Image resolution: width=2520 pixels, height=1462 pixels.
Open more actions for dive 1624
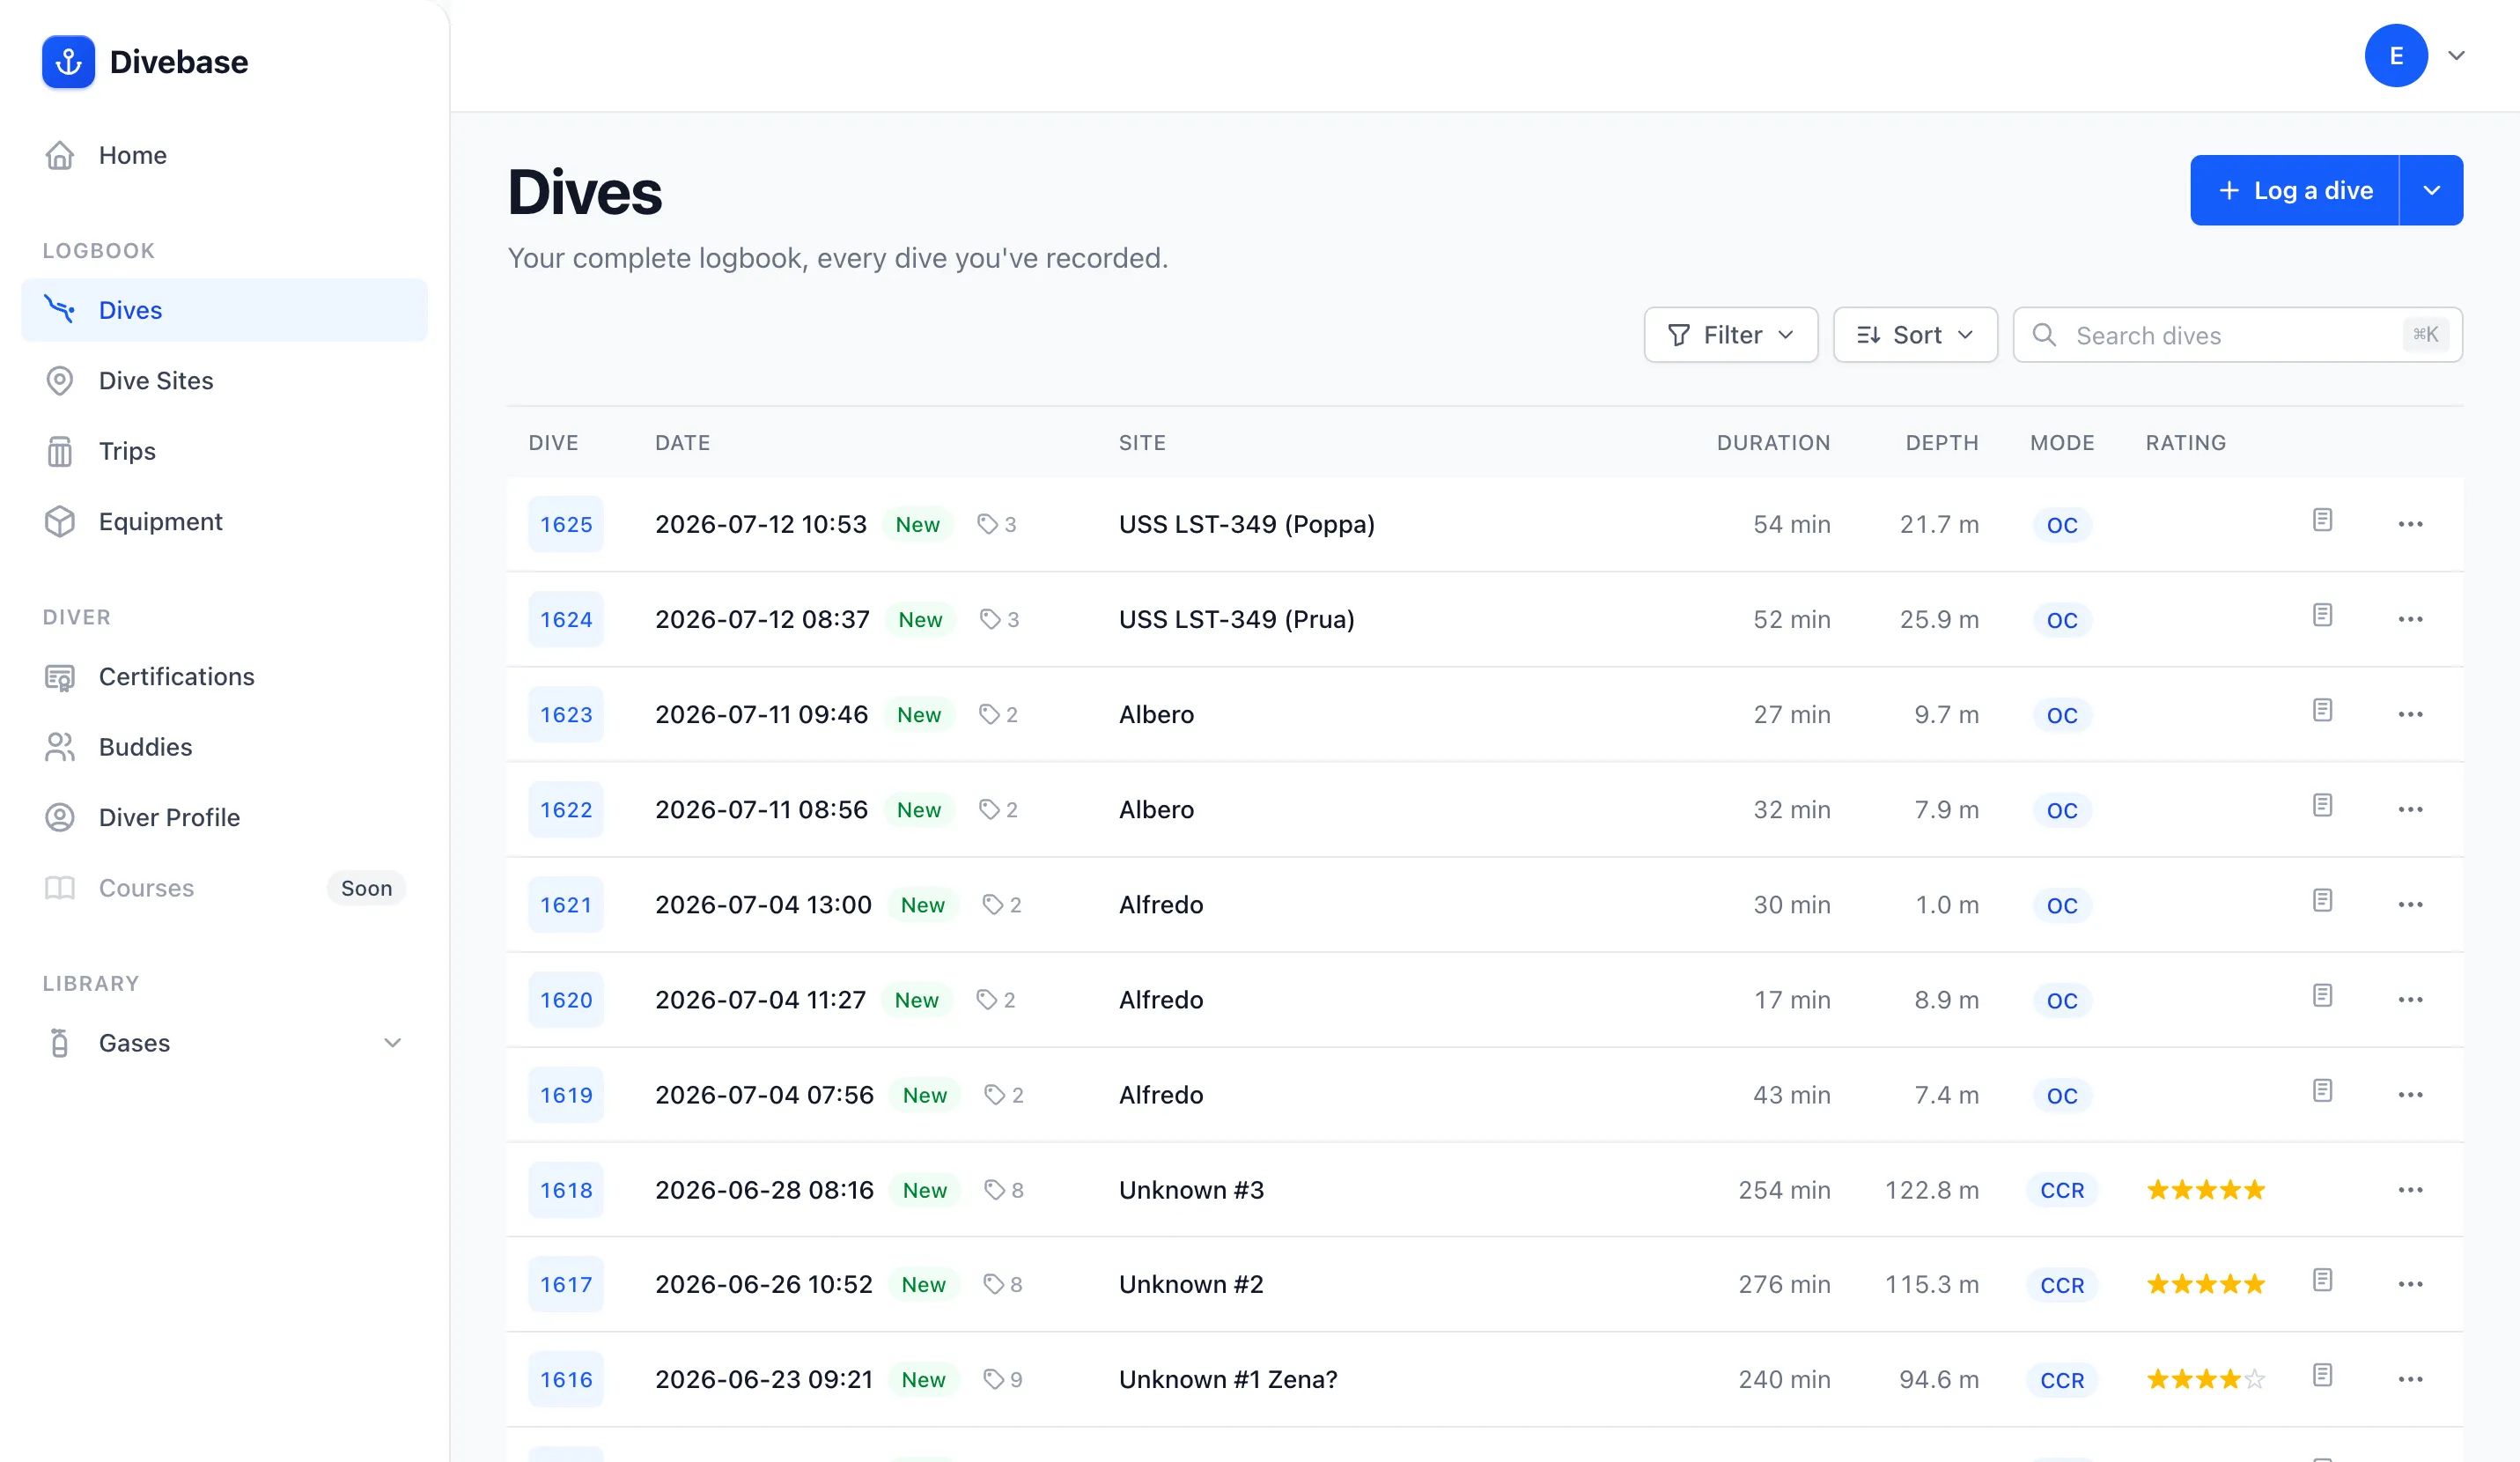2410,619
